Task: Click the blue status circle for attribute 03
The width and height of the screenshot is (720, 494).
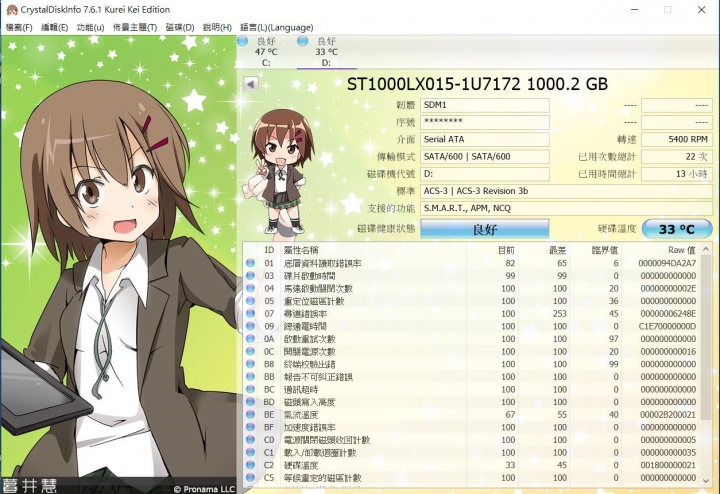Action: [250, 275]
